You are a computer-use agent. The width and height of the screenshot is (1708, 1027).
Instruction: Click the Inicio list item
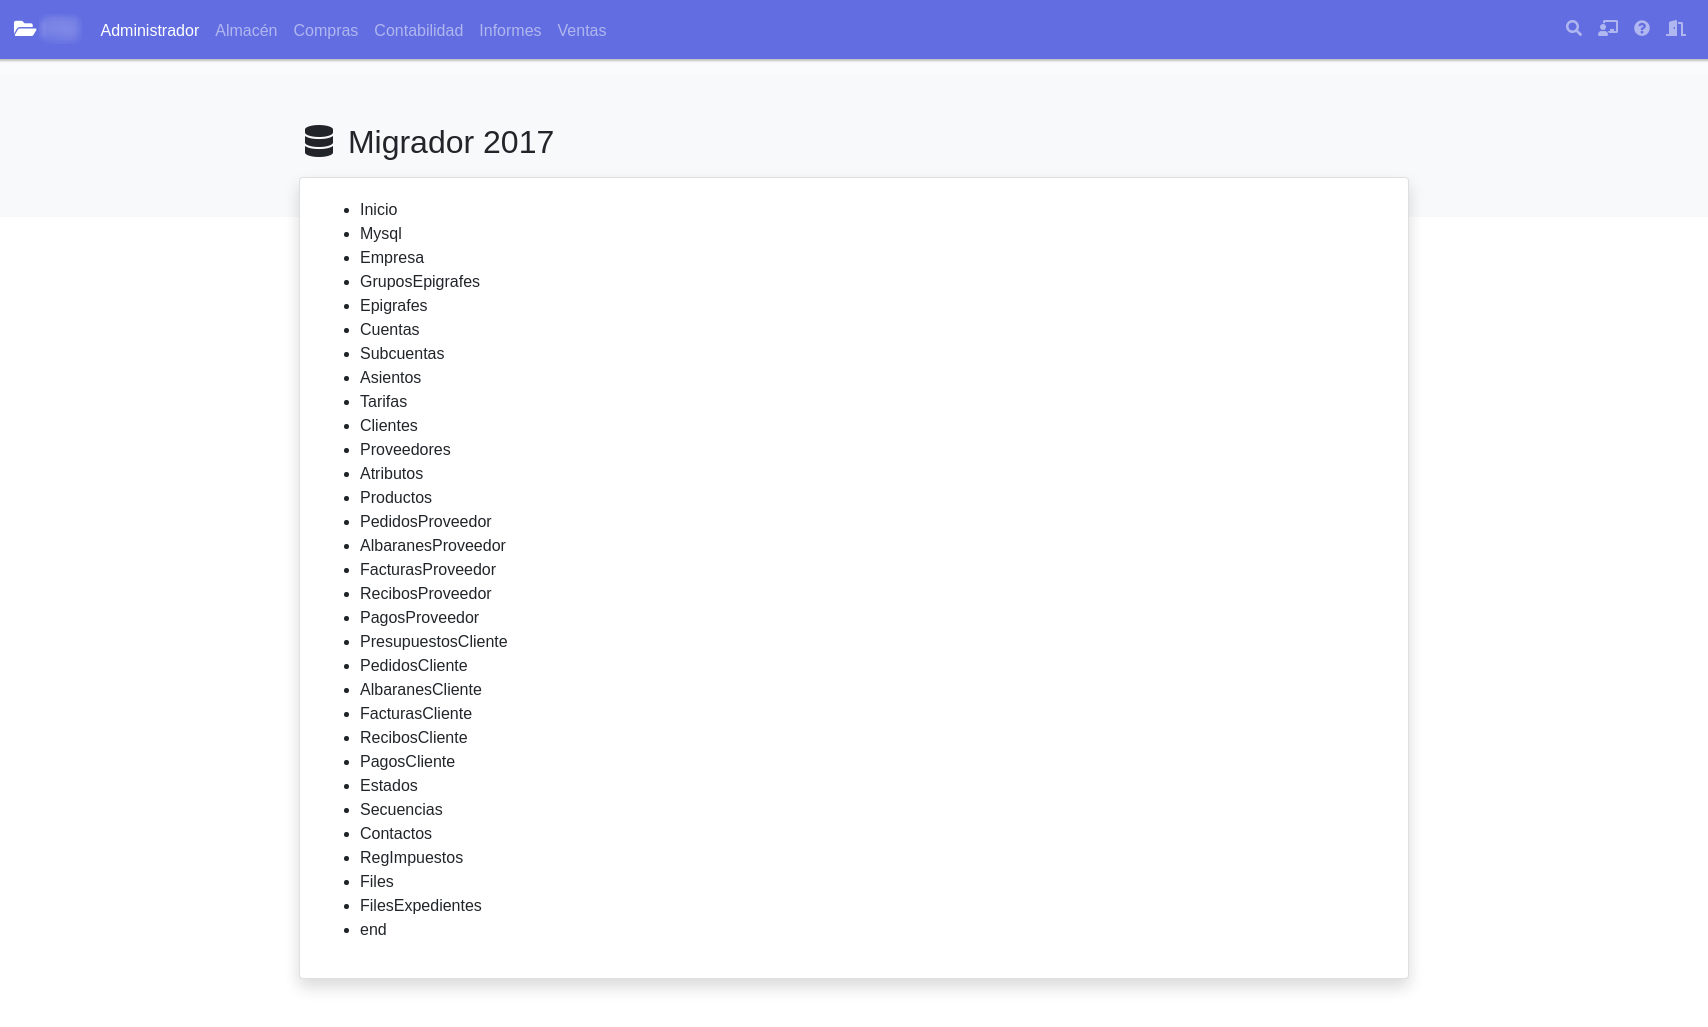(x=378, y=209)
